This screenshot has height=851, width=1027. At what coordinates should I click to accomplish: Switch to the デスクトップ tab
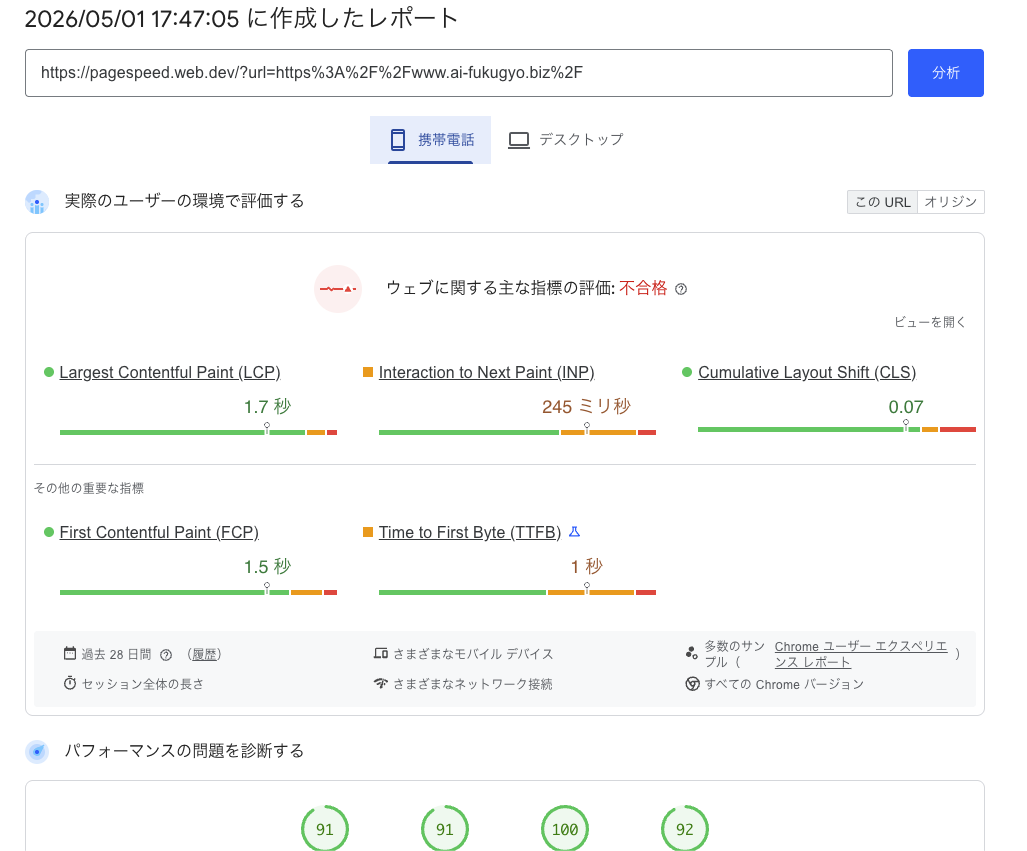(567, 140)
